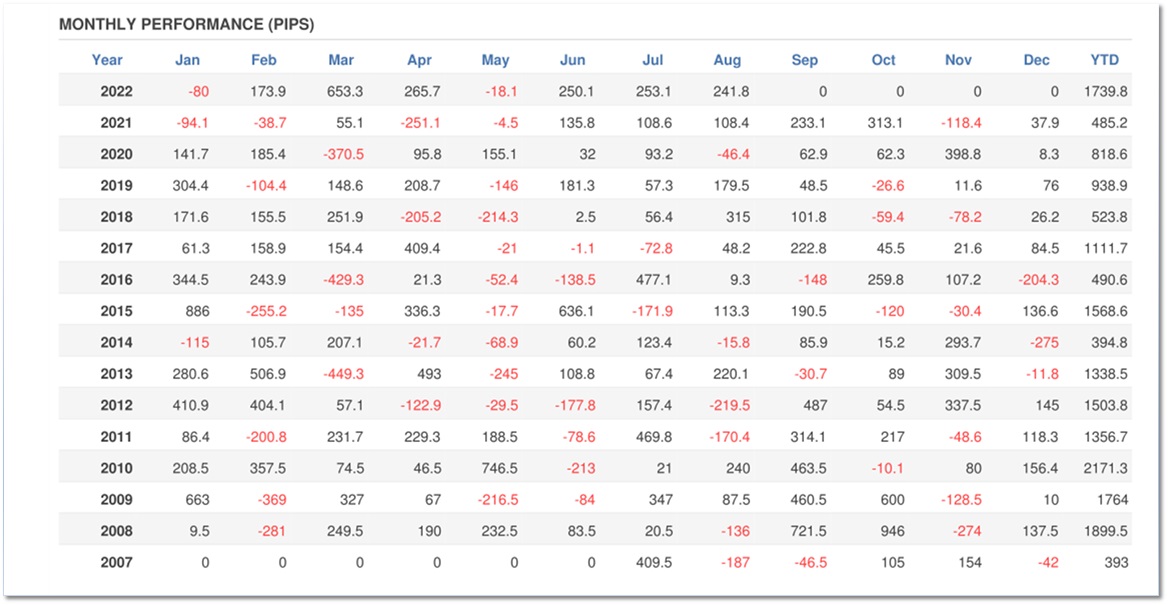Select the Jul column header

click(x=652, y=60)
